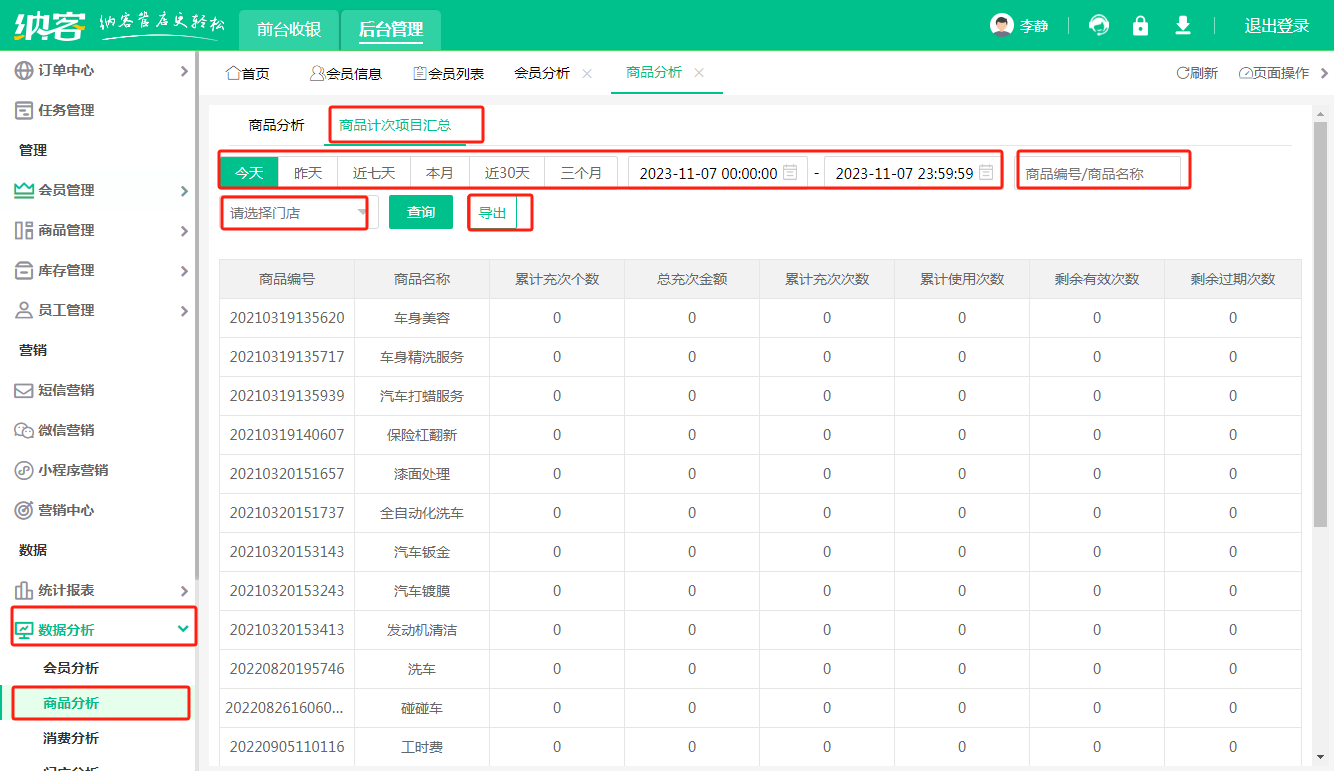打开客服帮助图标
This screenshot has height=771, width=1334.
pos(1098,25)
